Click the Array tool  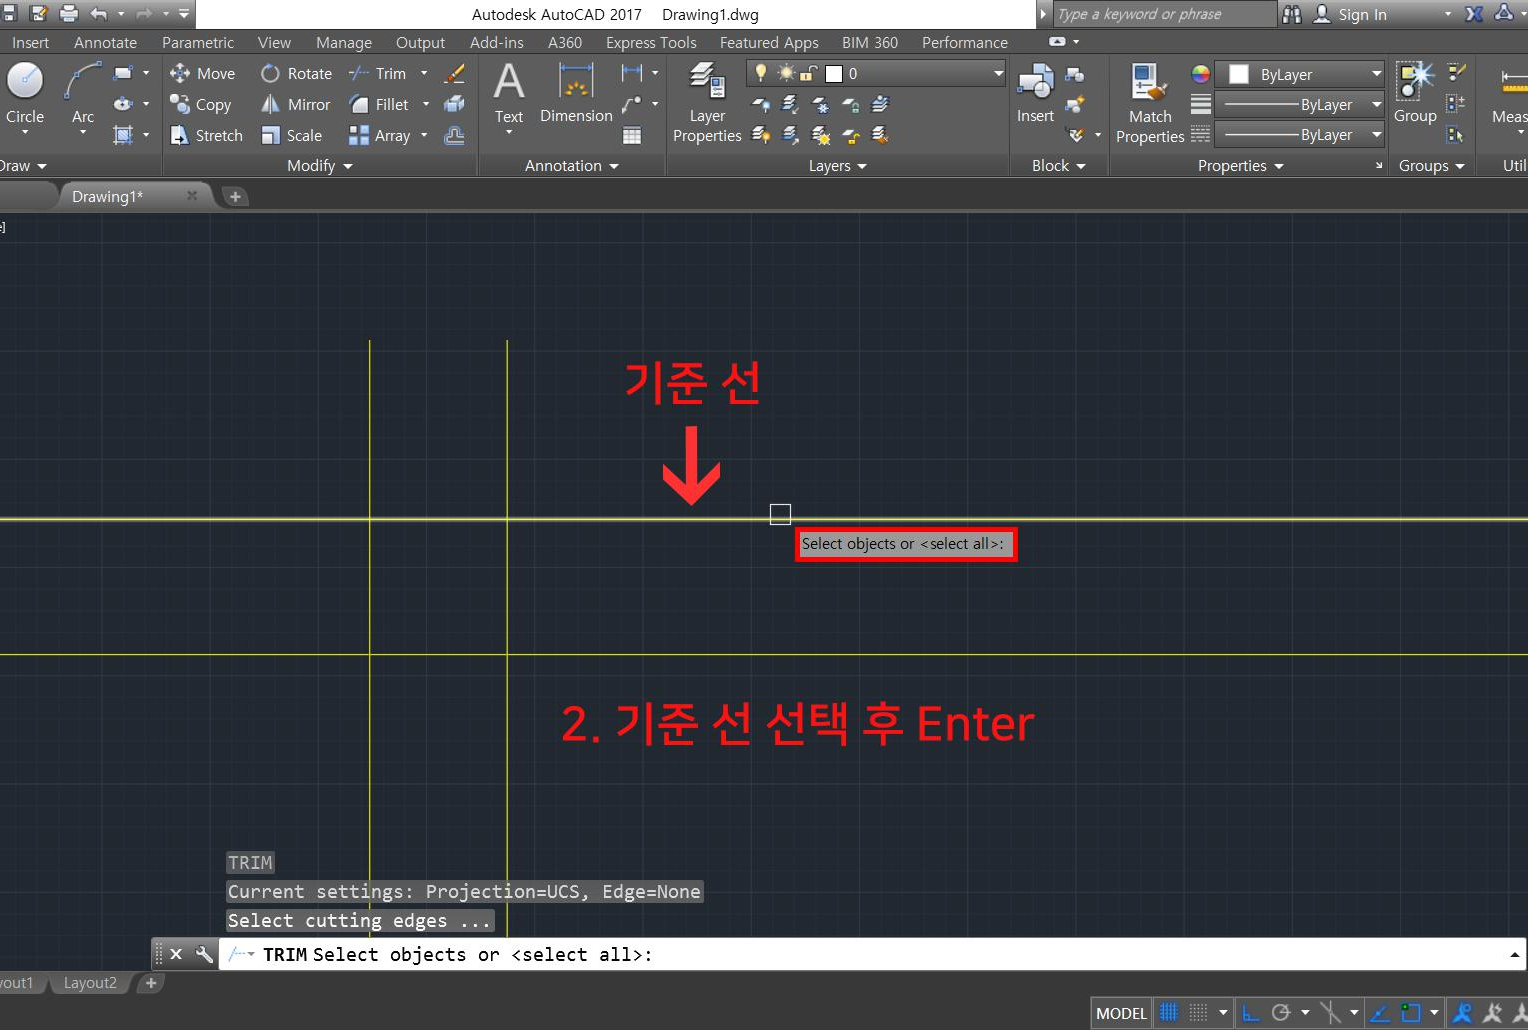[380, 135]
